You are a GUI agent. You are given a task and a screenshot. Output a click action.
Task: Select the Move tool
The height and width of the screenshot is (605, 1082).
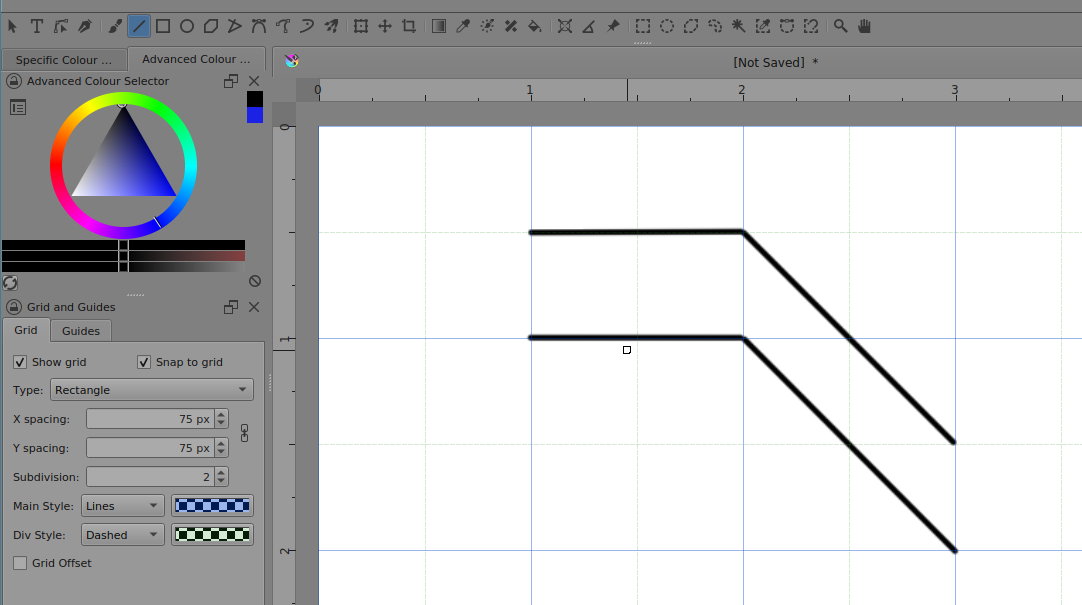pos(385,26)
